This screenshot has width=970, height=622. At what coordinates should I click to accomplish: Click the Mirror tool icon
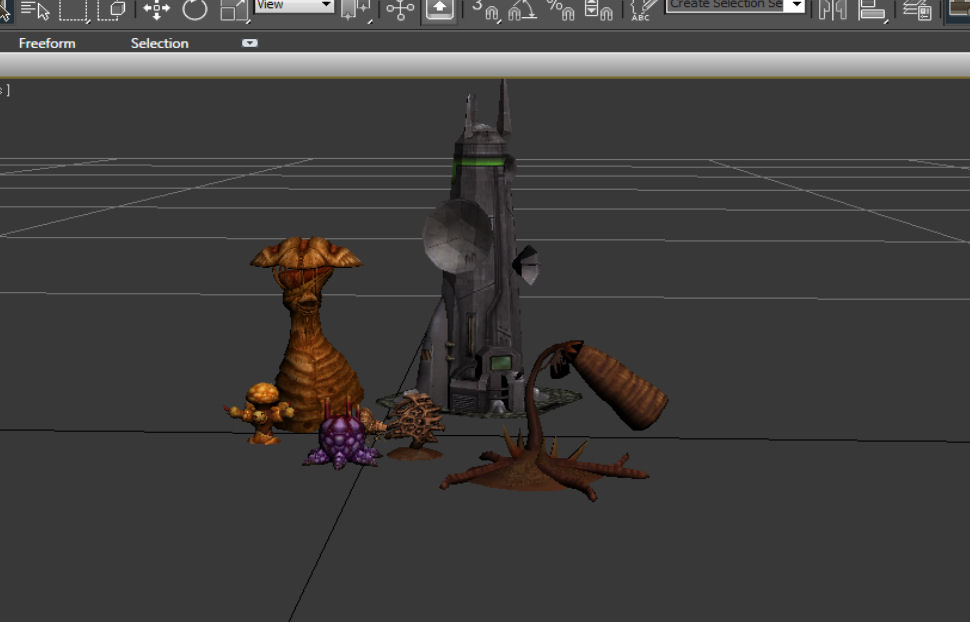832,10
